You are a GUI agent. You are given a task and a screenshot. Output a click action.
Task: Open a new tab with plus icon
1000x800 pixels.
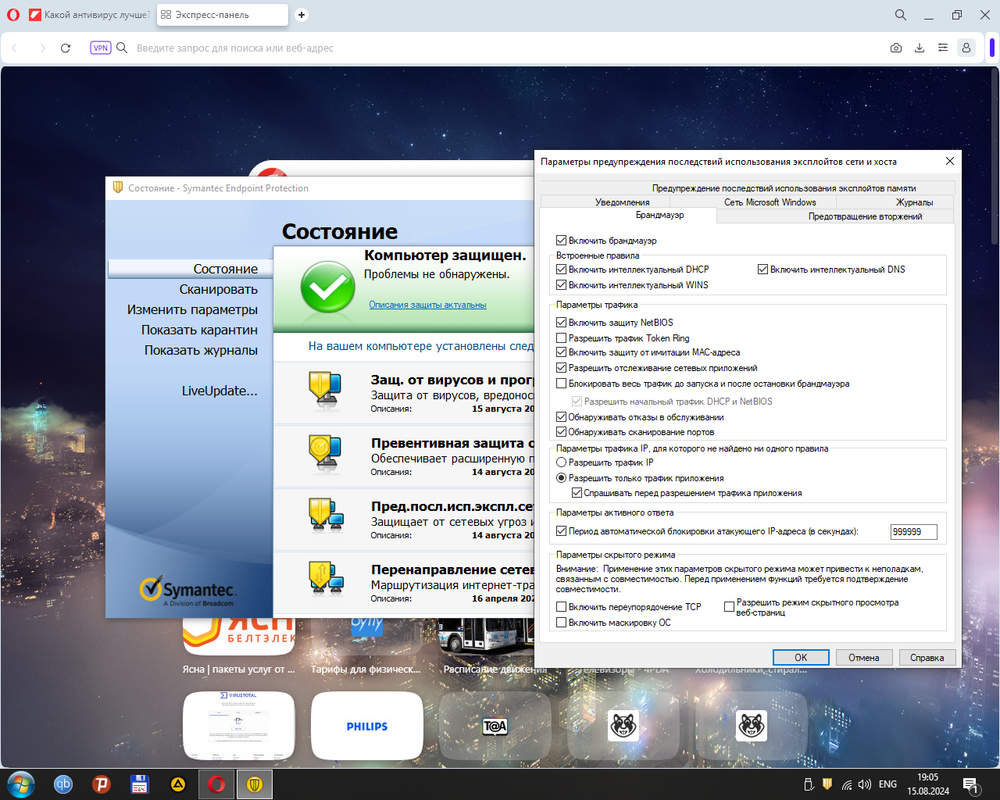coord(301,15)
